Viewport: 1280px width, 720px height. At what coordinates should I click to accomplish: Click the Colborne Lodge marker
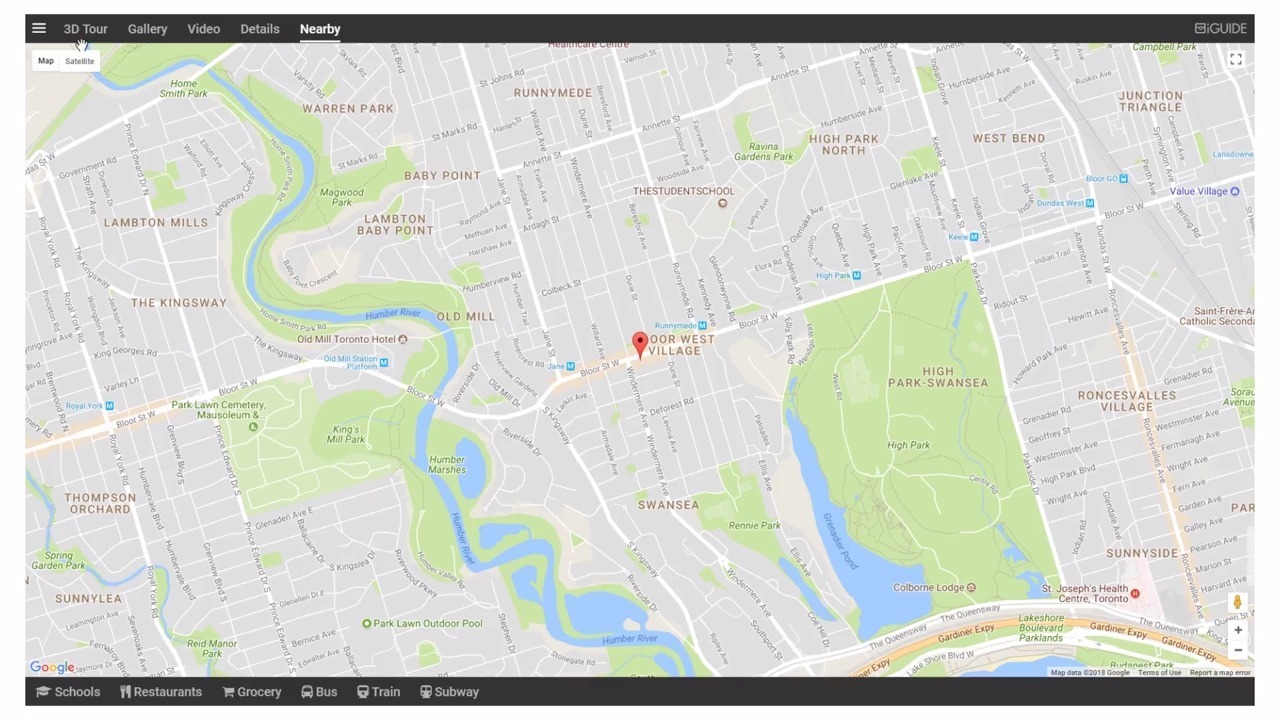971,588
